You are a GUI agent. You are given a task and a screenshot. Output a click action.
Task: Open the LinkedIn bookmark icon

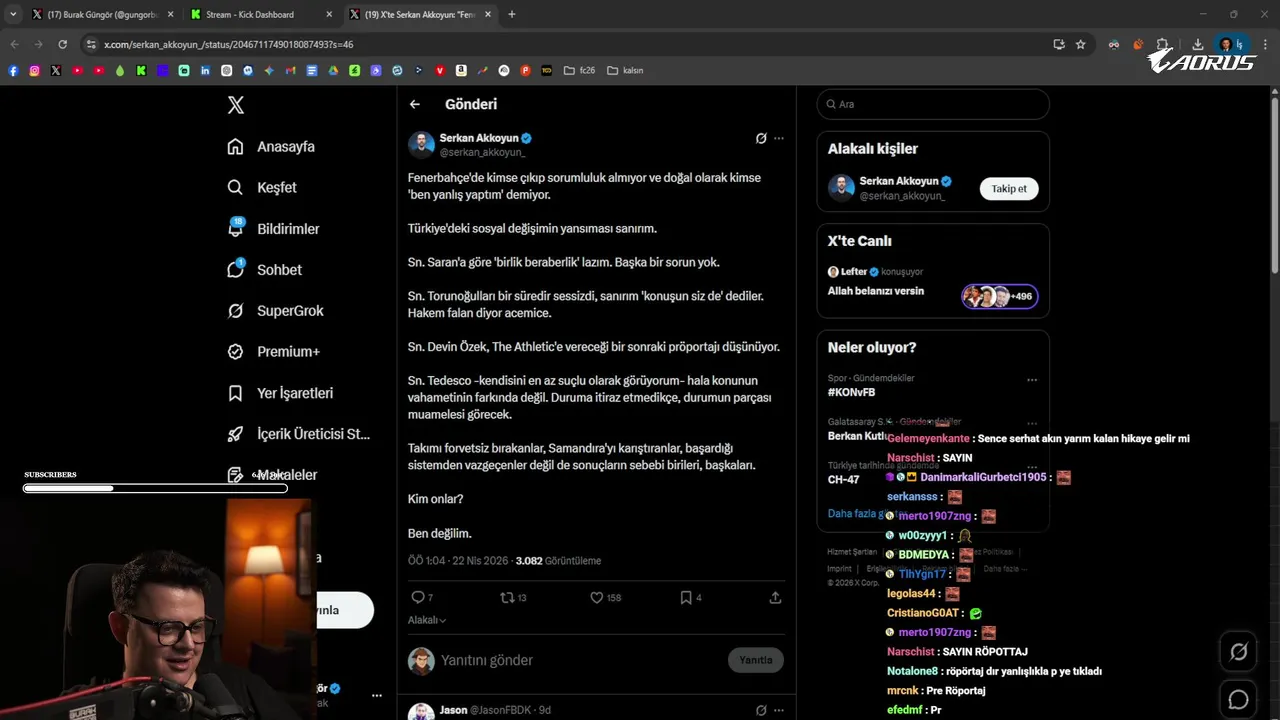[205, 71]
